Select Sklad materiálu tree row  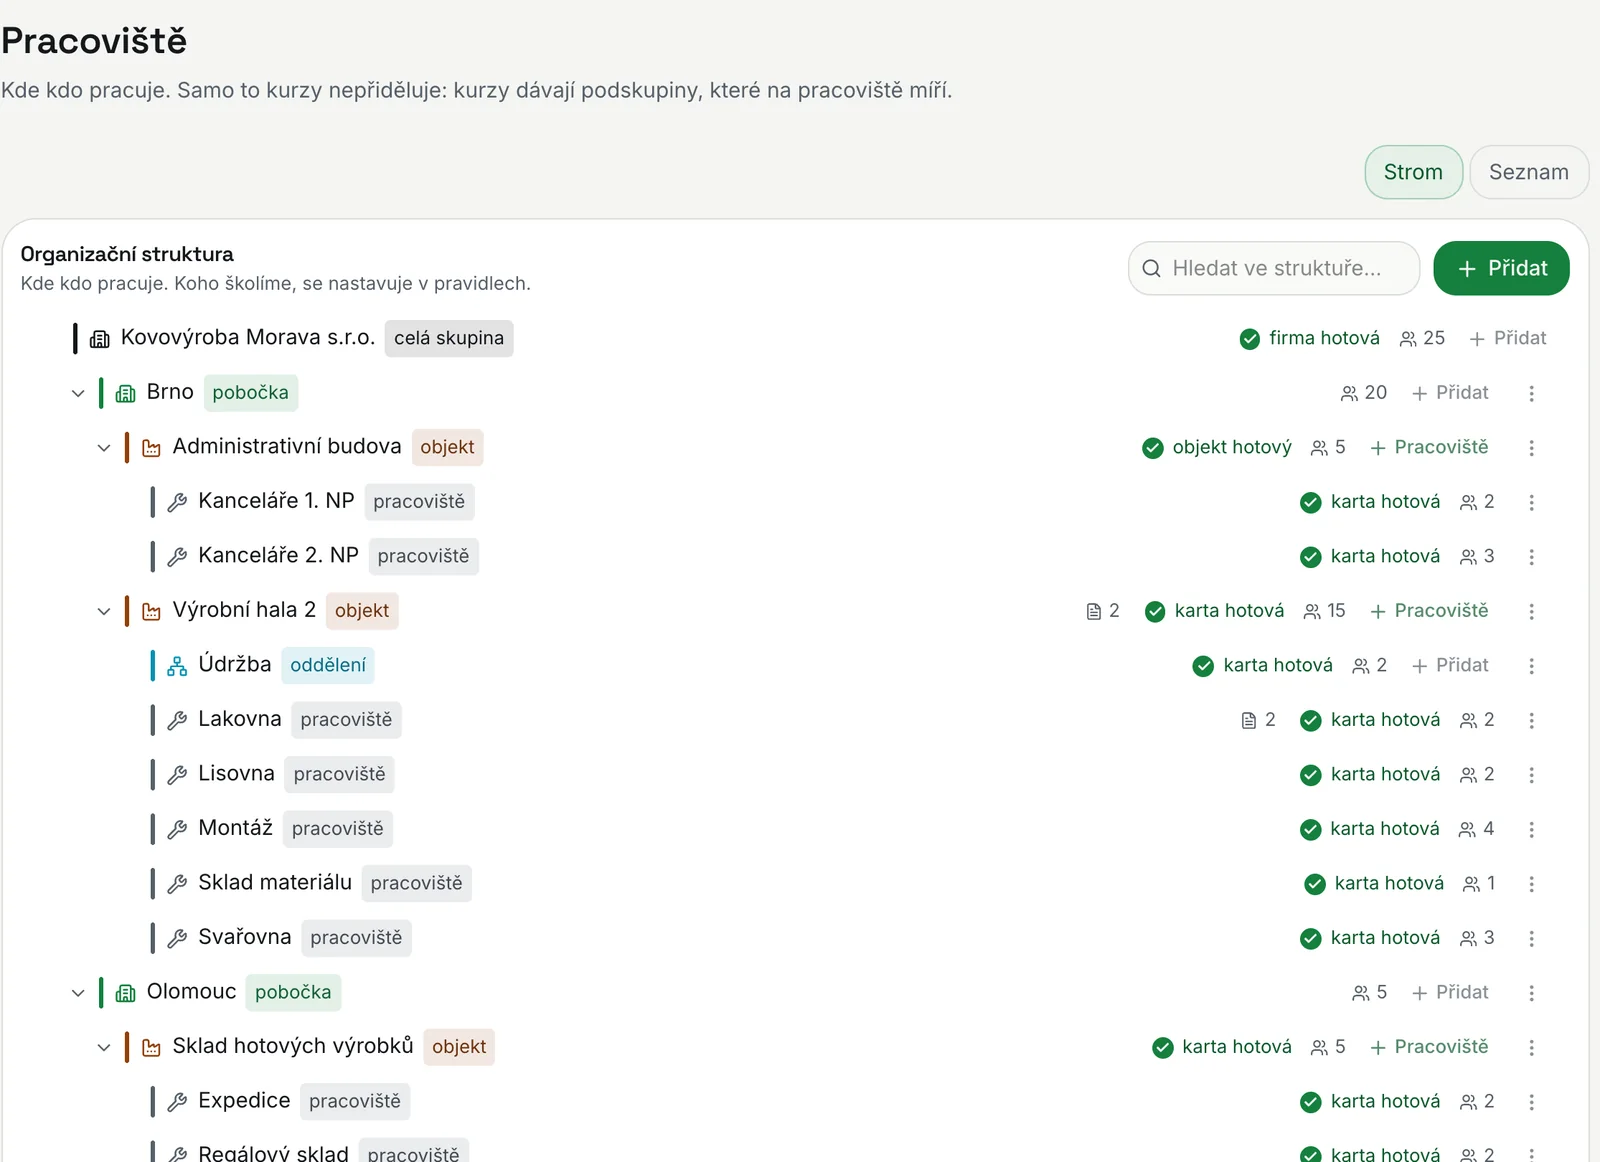point(795,883)
